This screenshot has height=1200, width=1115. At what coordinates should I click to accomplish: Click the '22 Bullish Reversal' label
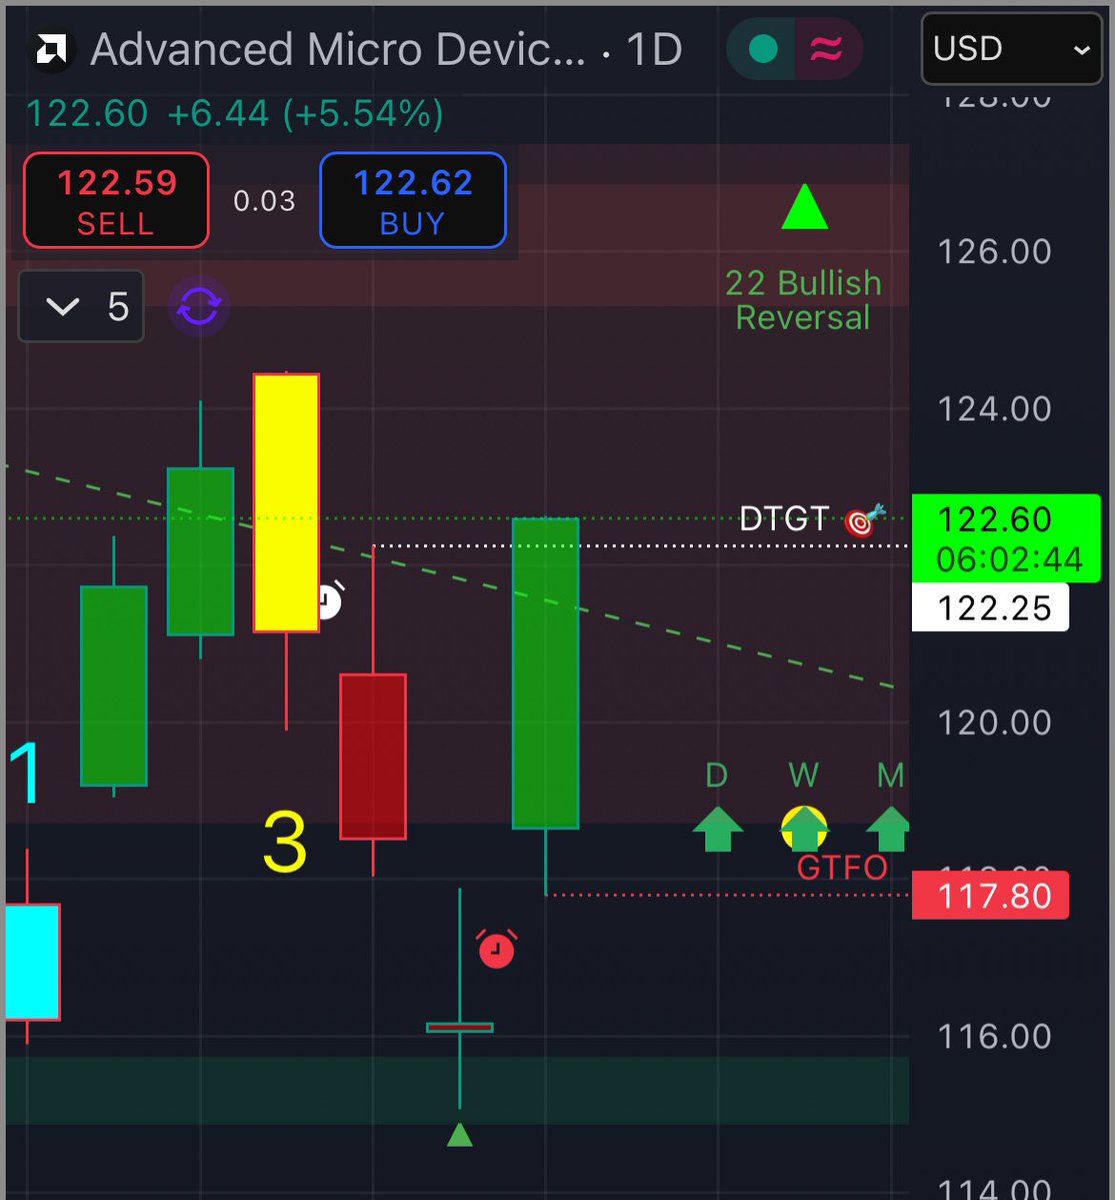pos(803,300)
